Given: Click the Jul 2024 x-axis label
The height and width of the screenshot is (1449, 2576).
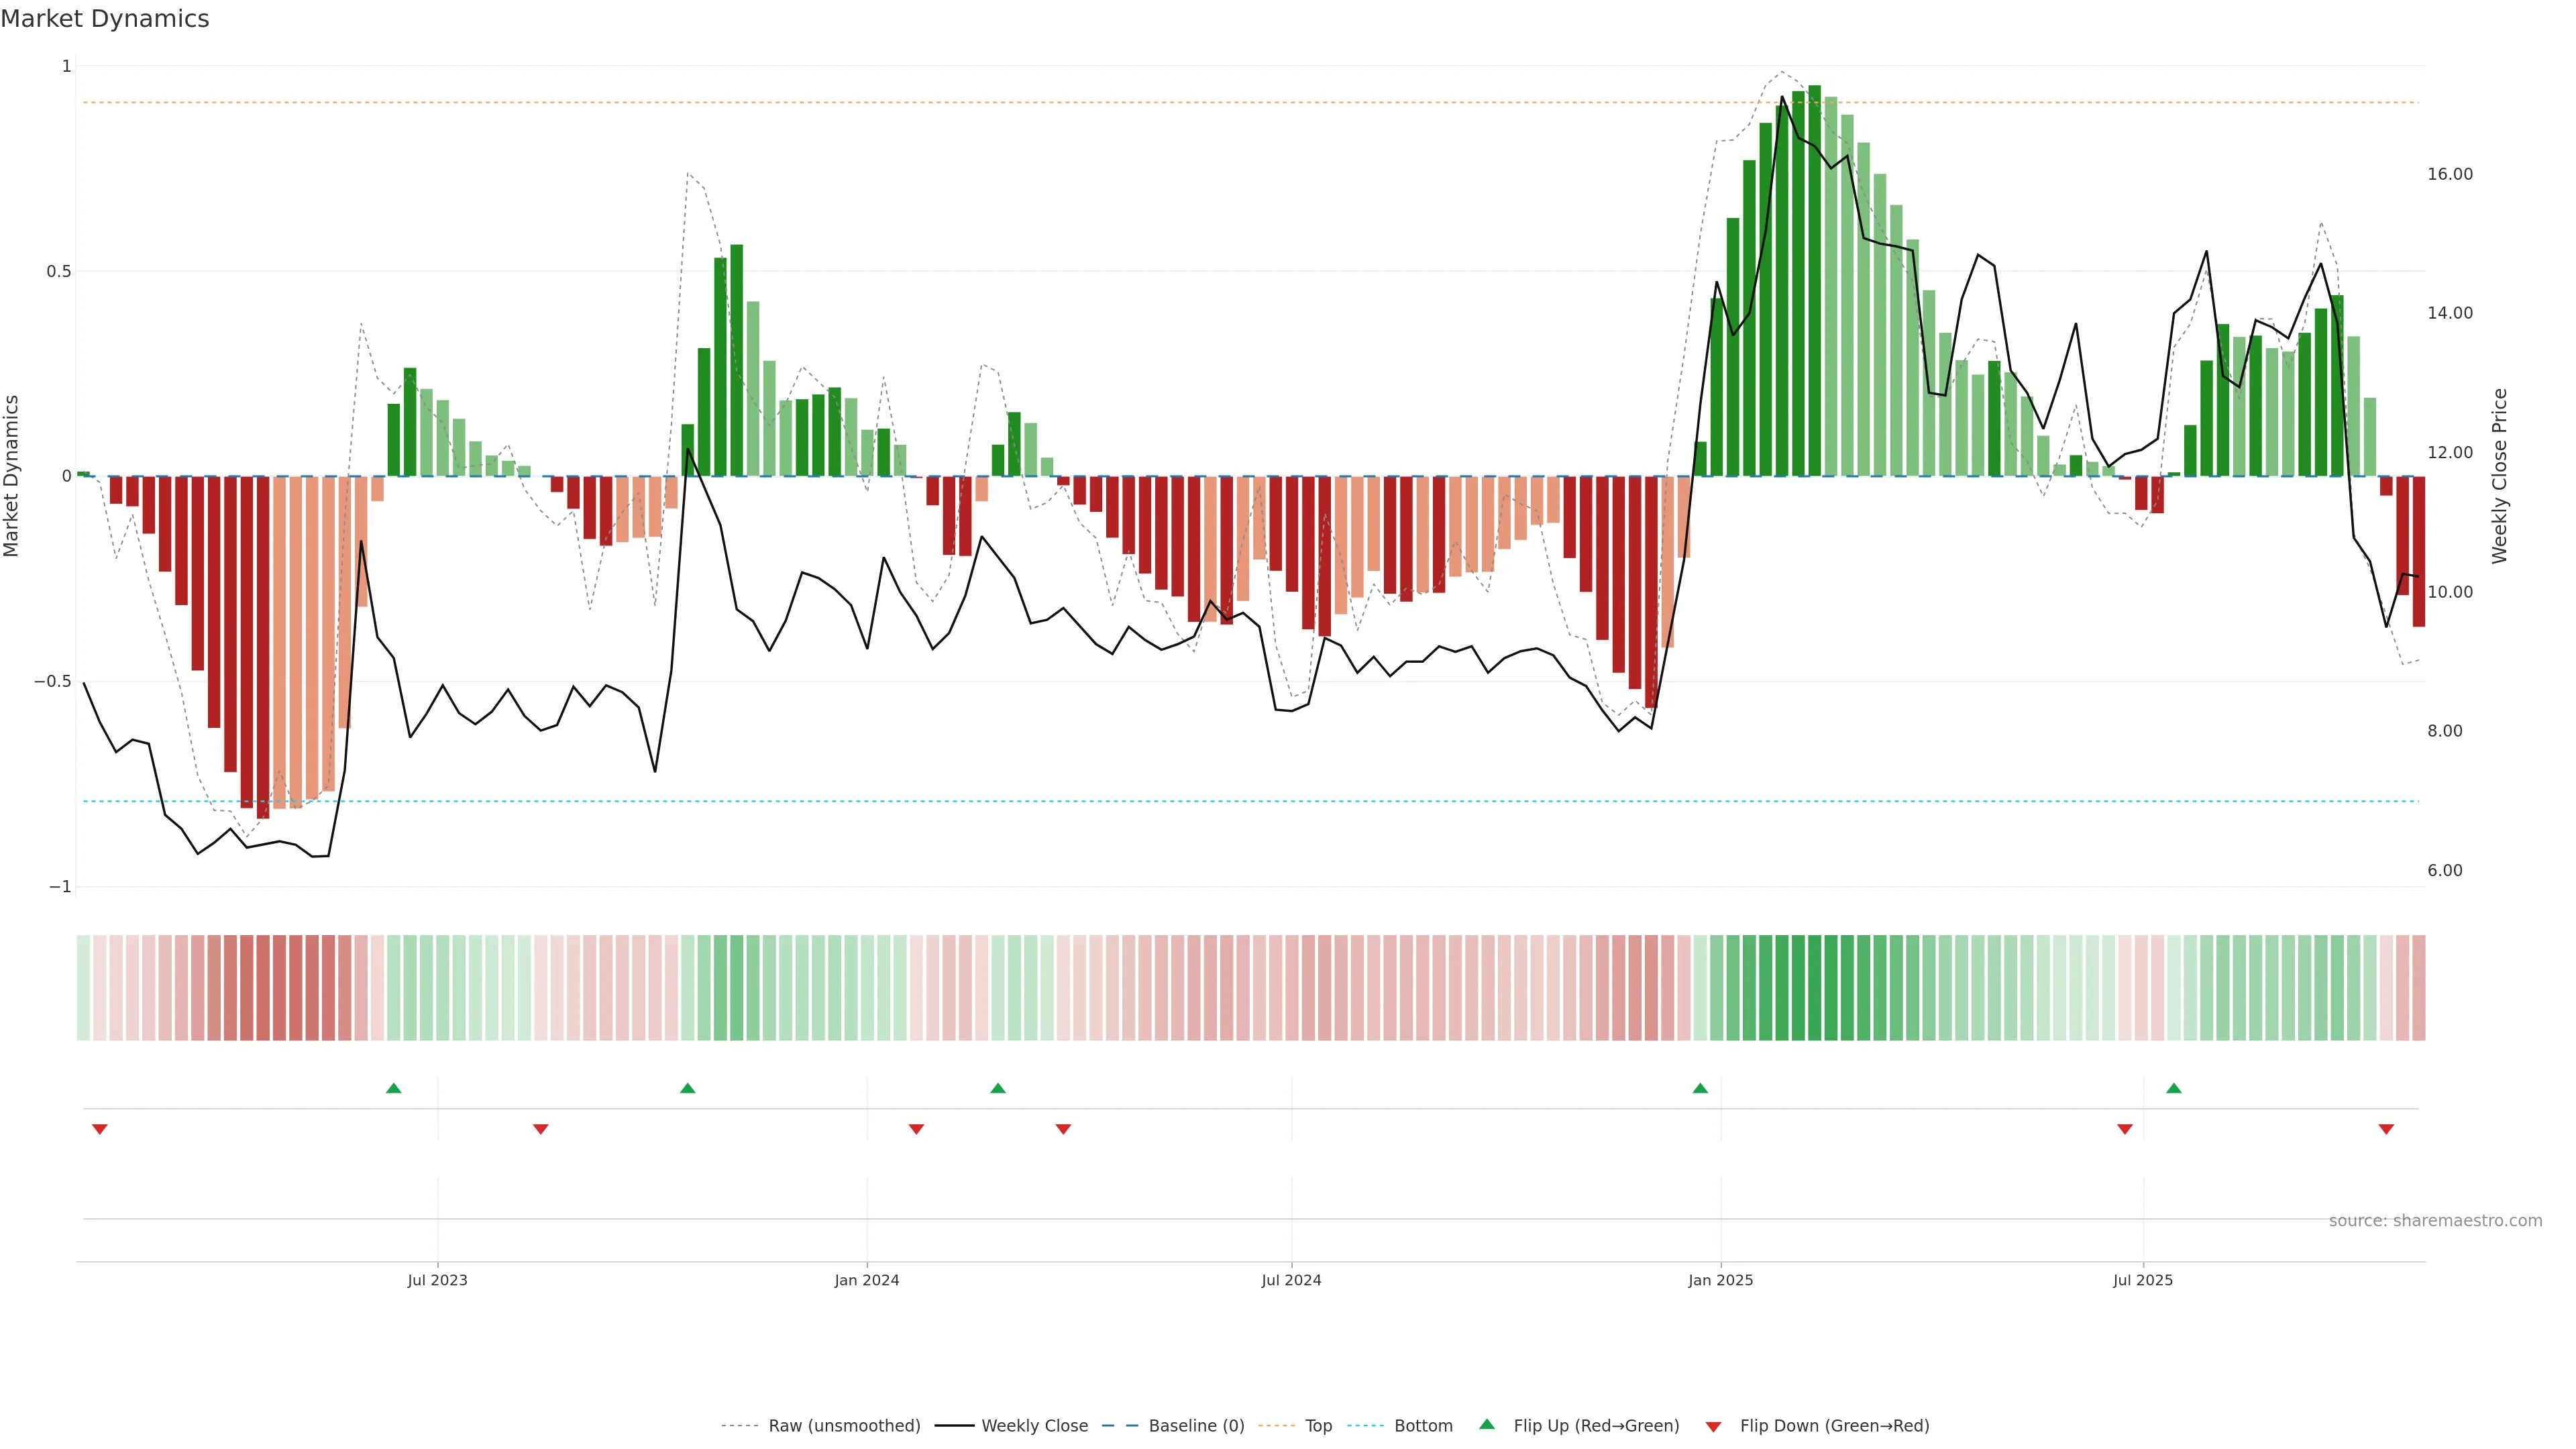Looking at the screenshot, I should [x=1291, y=1280].
